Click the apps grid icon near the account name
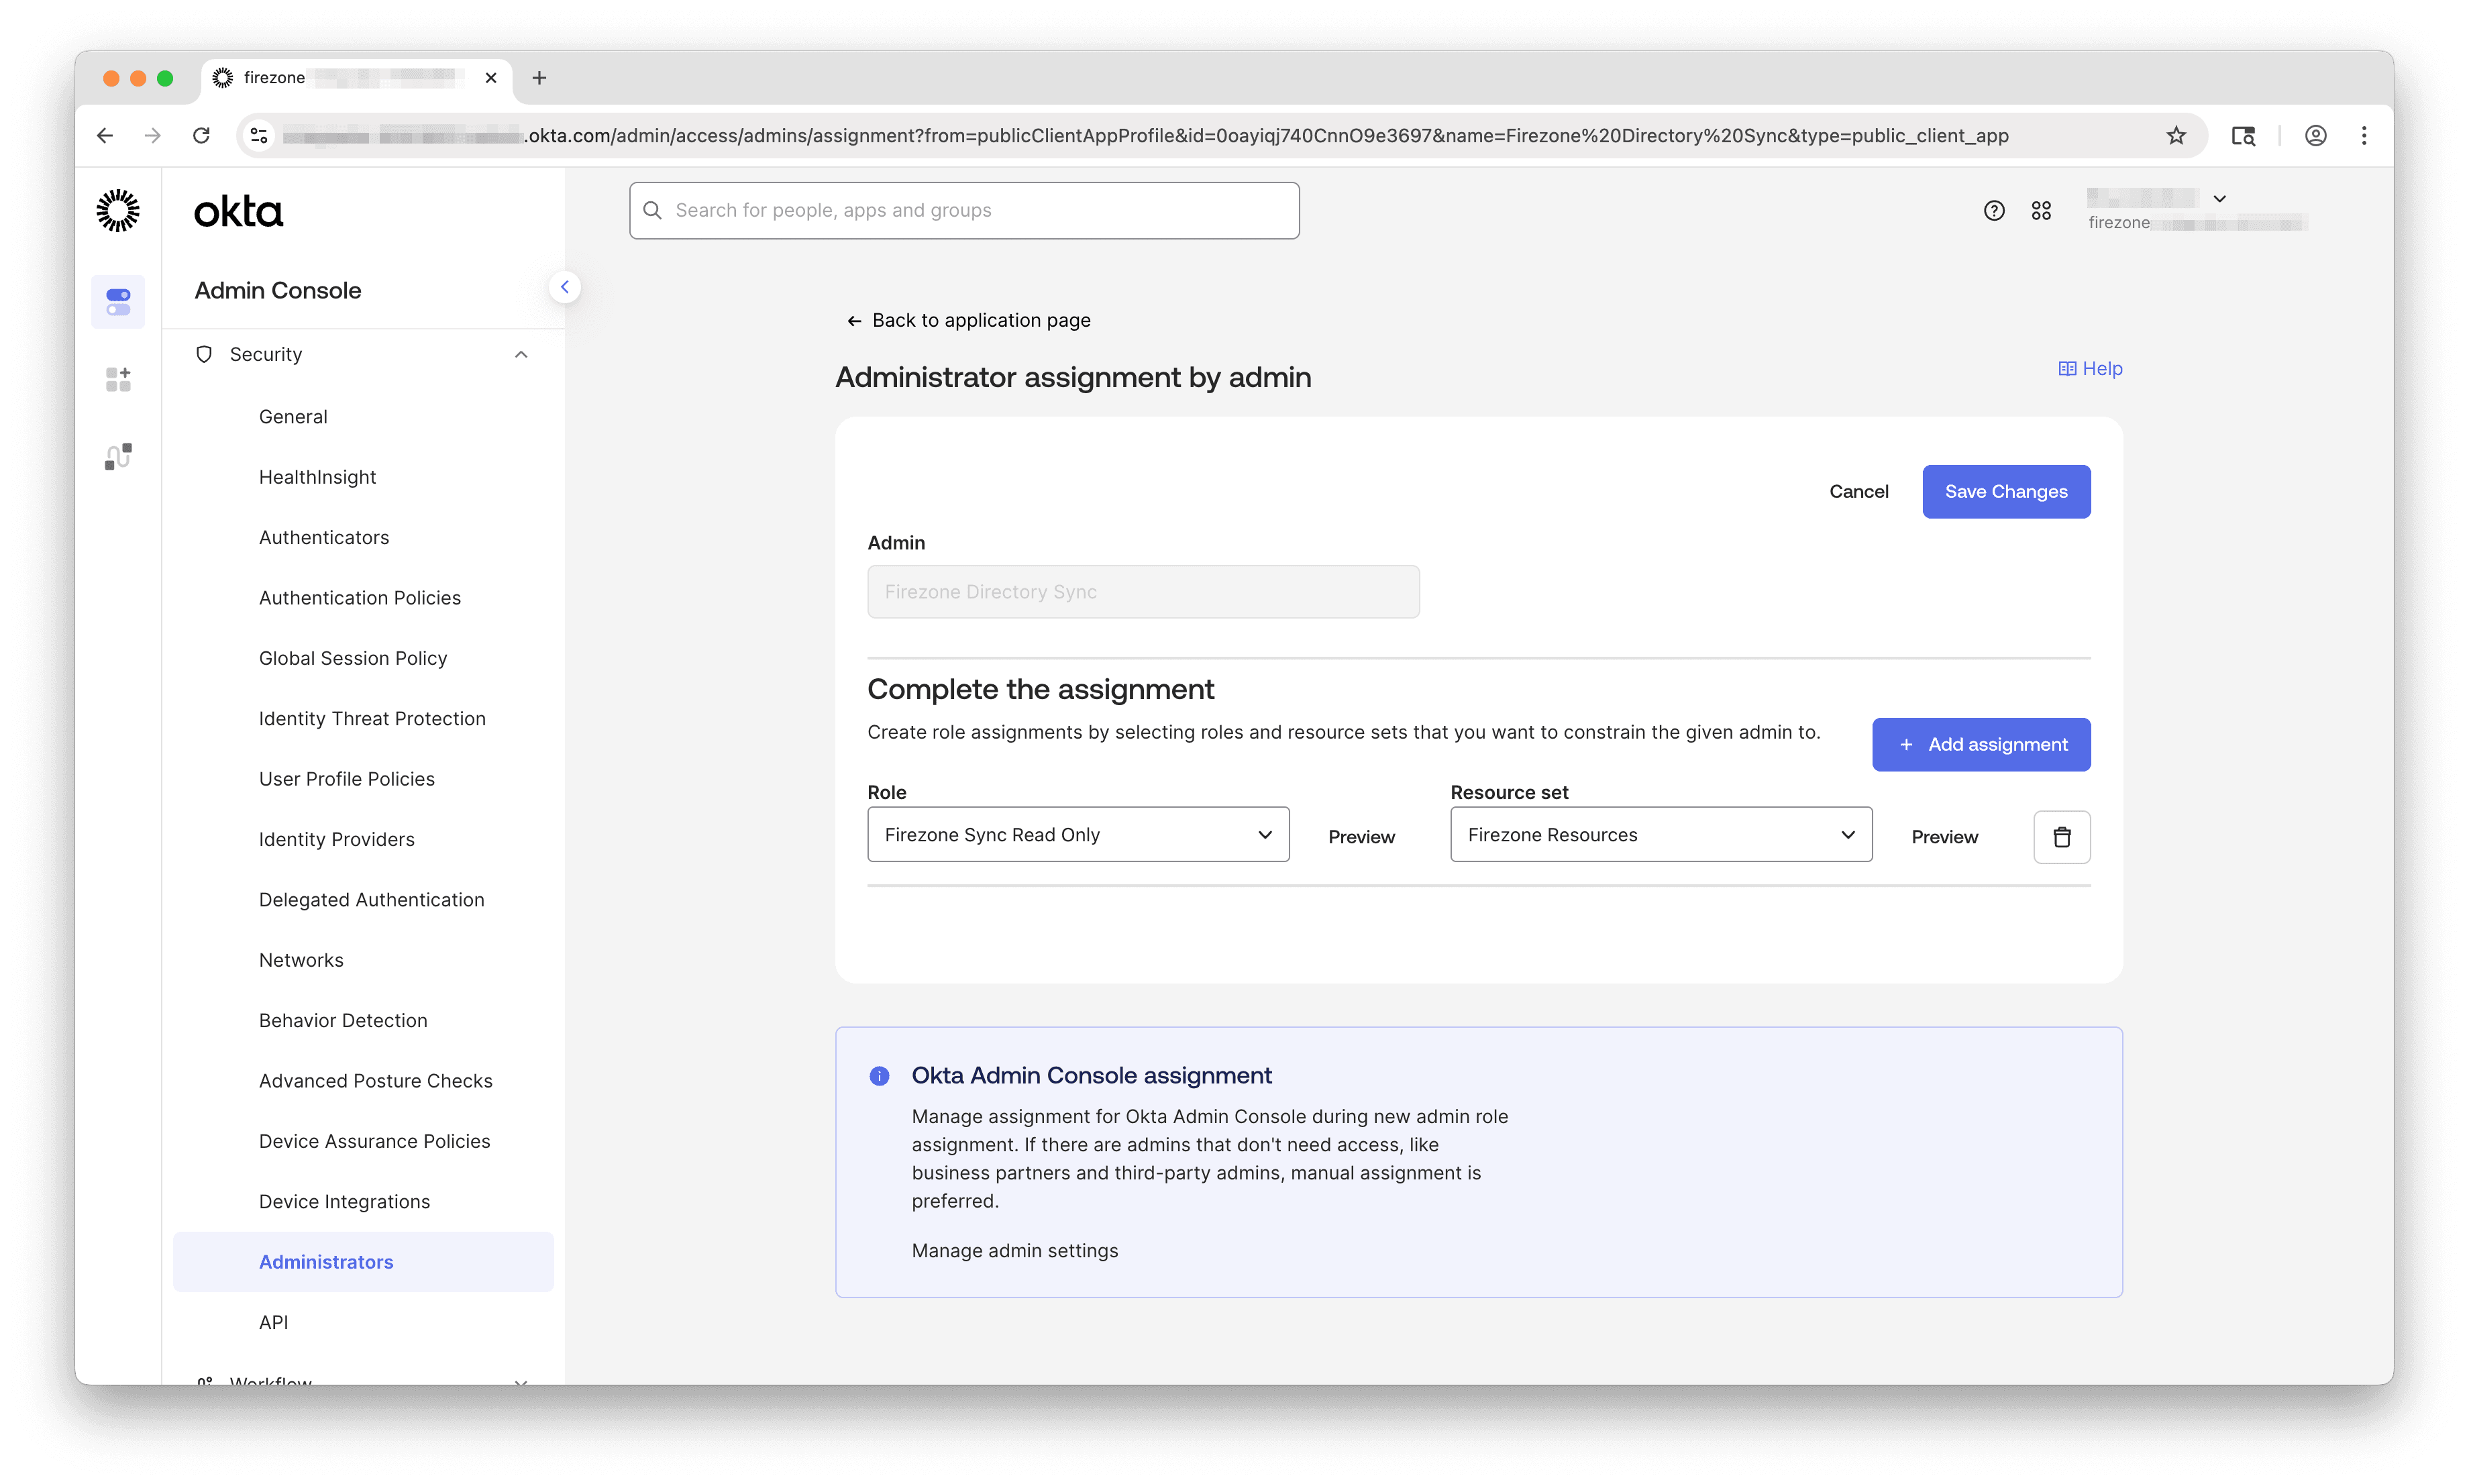 pos(2042,210)
